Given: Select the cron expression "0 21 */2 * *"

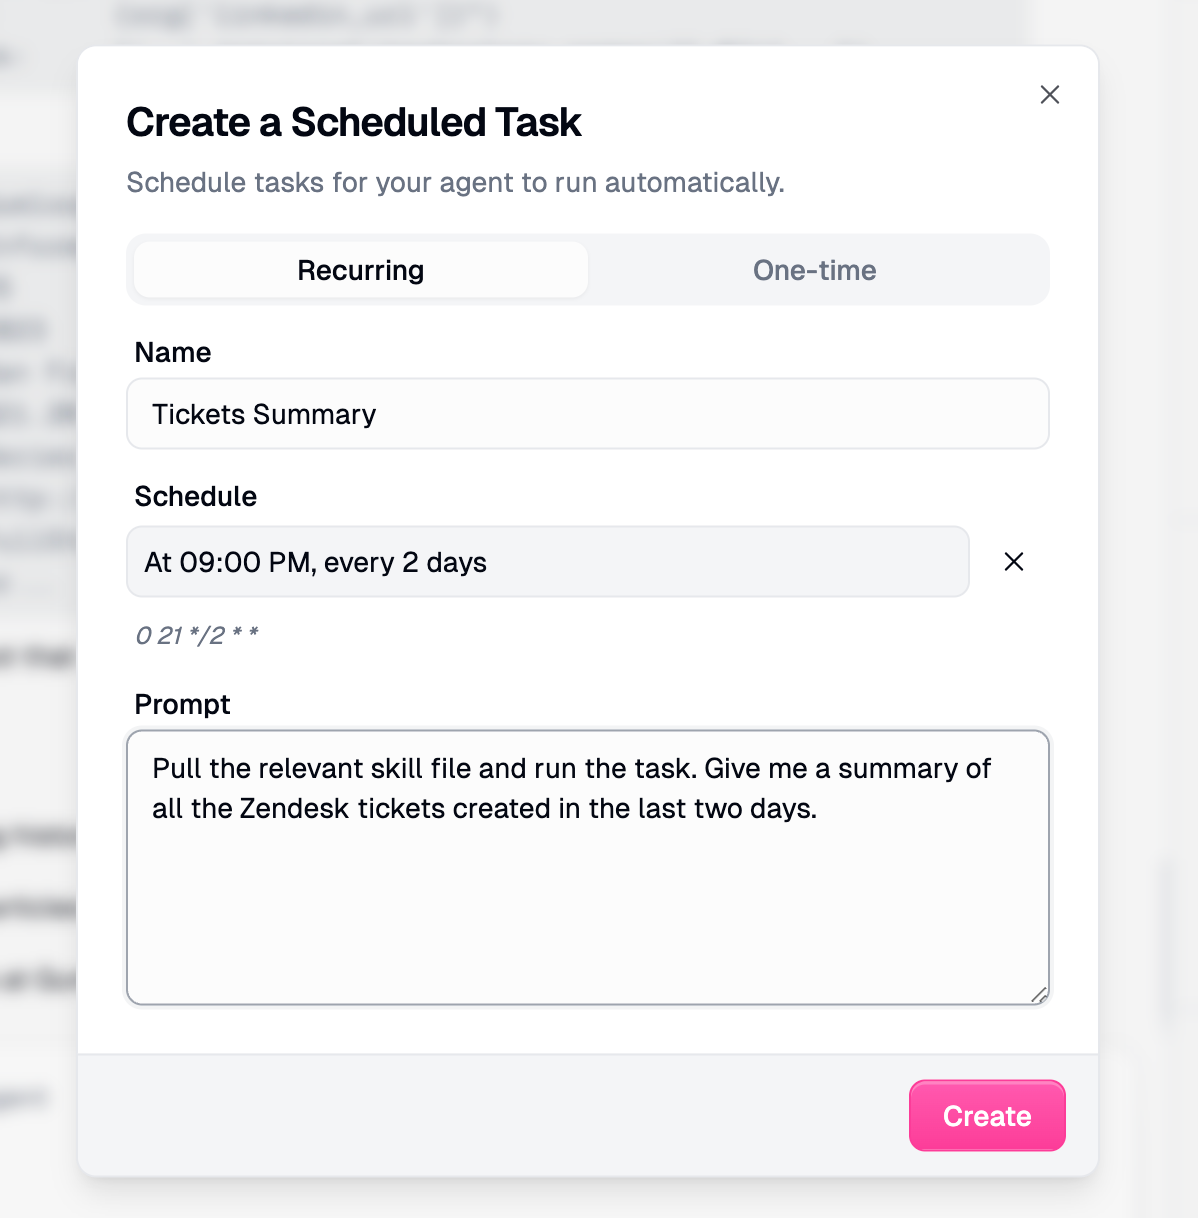Looking at the screenshot, I should tap(197, 634).
